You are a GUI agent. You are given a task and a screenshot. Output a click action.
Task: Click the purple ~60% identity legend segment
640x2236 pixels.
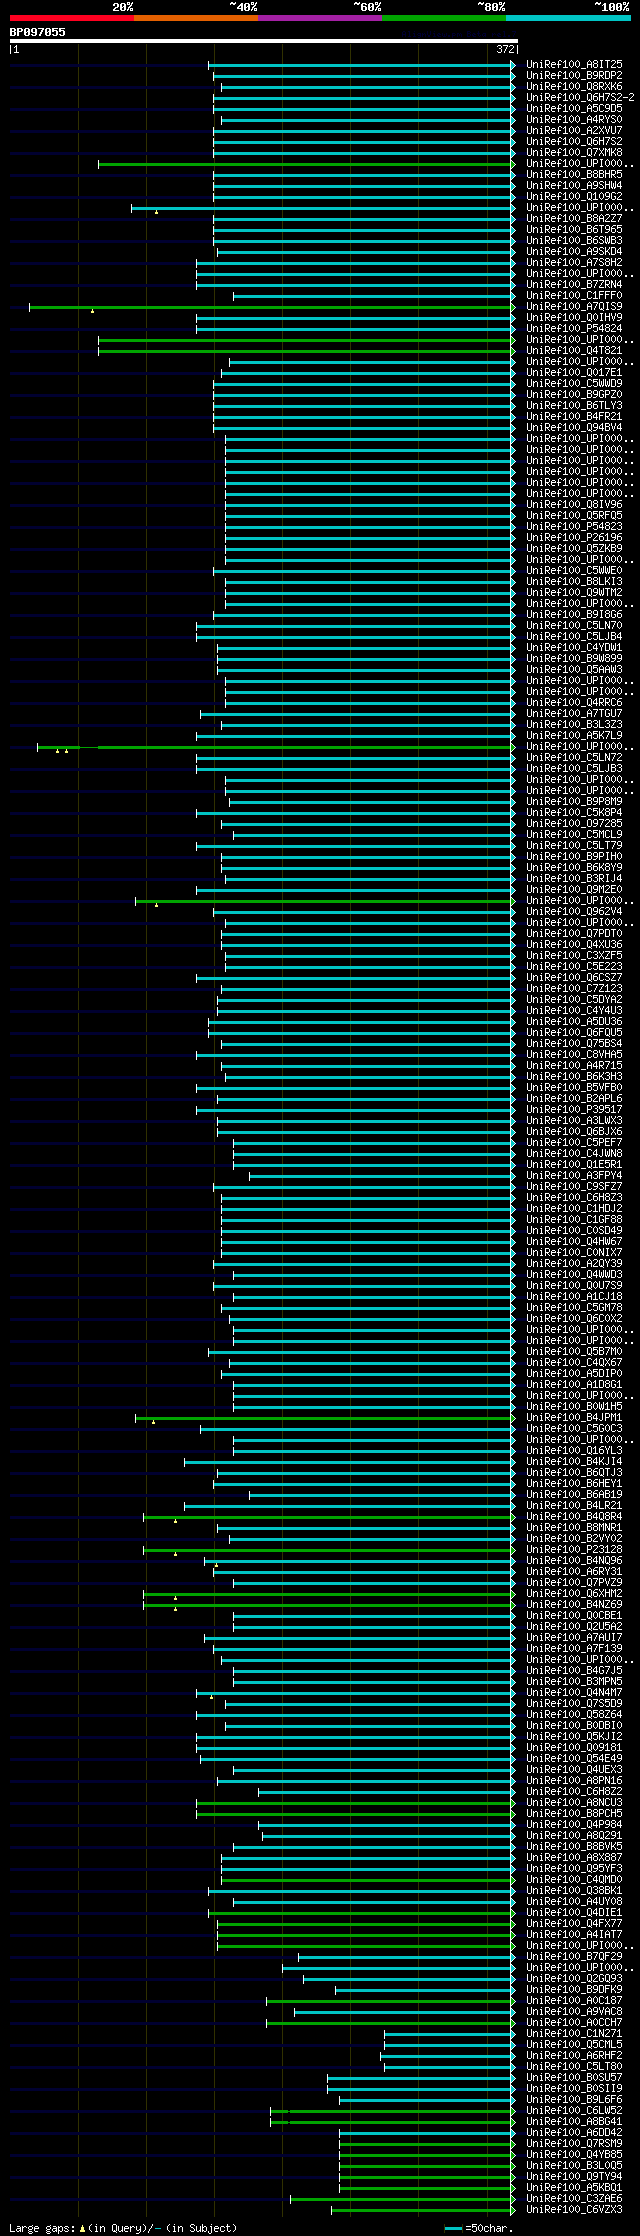[319, 18]
